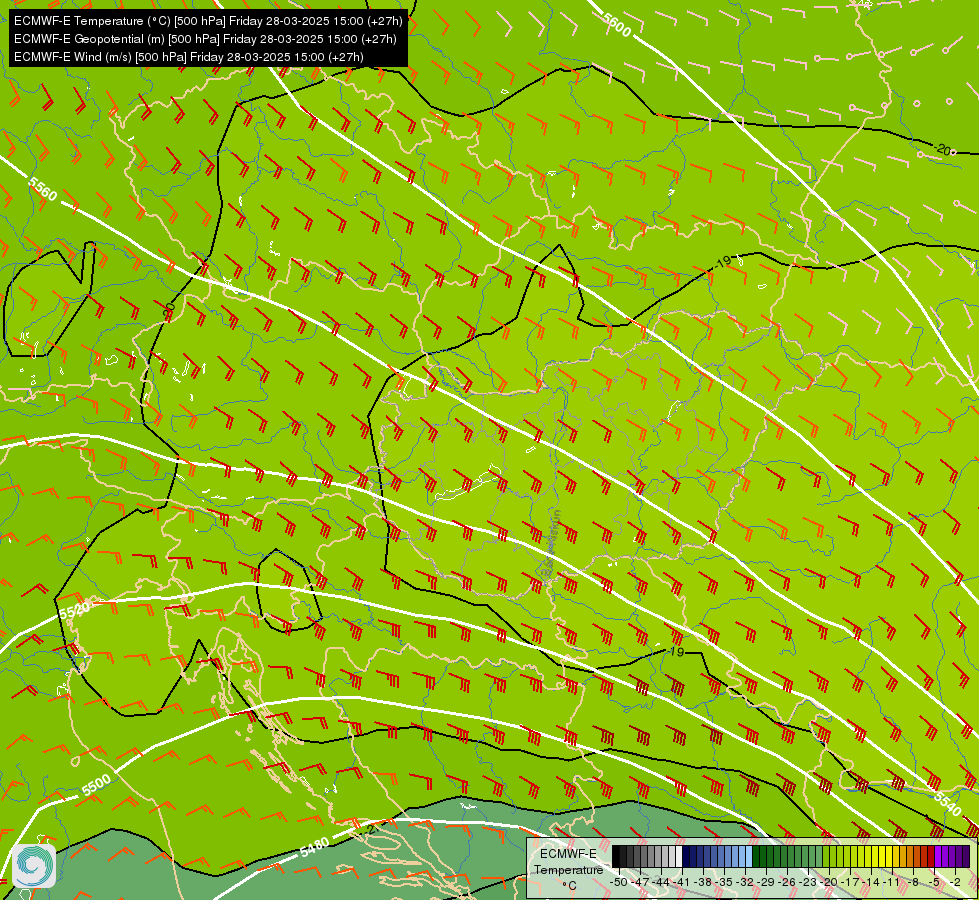
Task: Click the 5540 geopotential contour label
Action: (x=947, y=803)
